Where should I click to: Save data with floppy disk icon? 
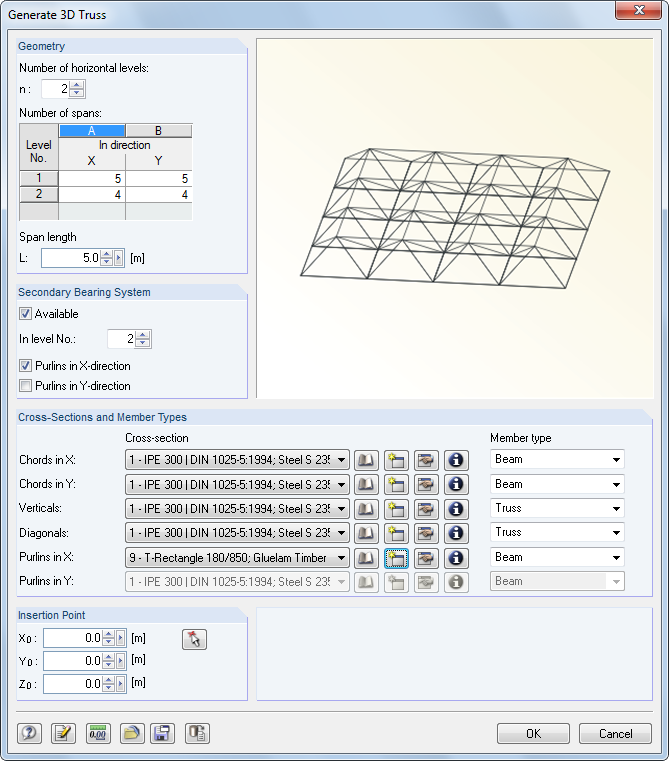[x=162, y=733]
